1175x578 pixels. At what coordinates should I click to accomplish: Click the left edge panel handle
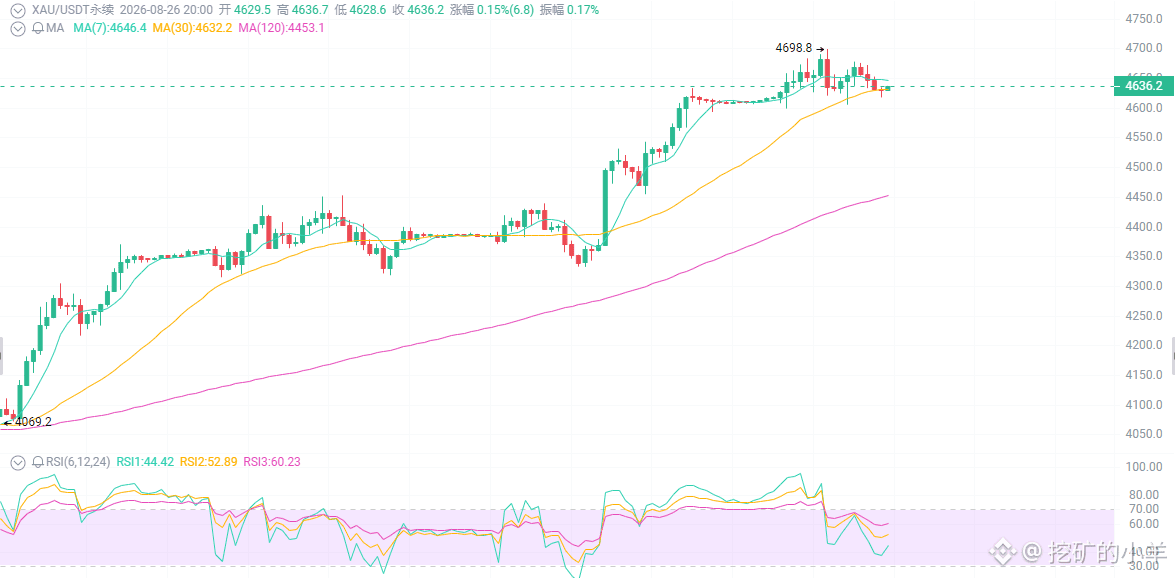pyautogui.click(x=1, y=356)
